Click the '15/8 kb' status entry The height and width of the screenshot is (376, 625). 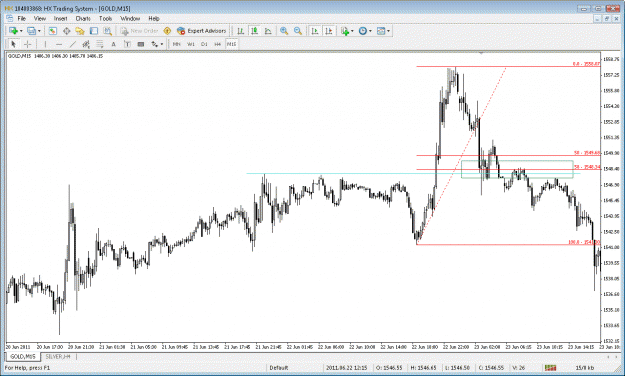585,368
